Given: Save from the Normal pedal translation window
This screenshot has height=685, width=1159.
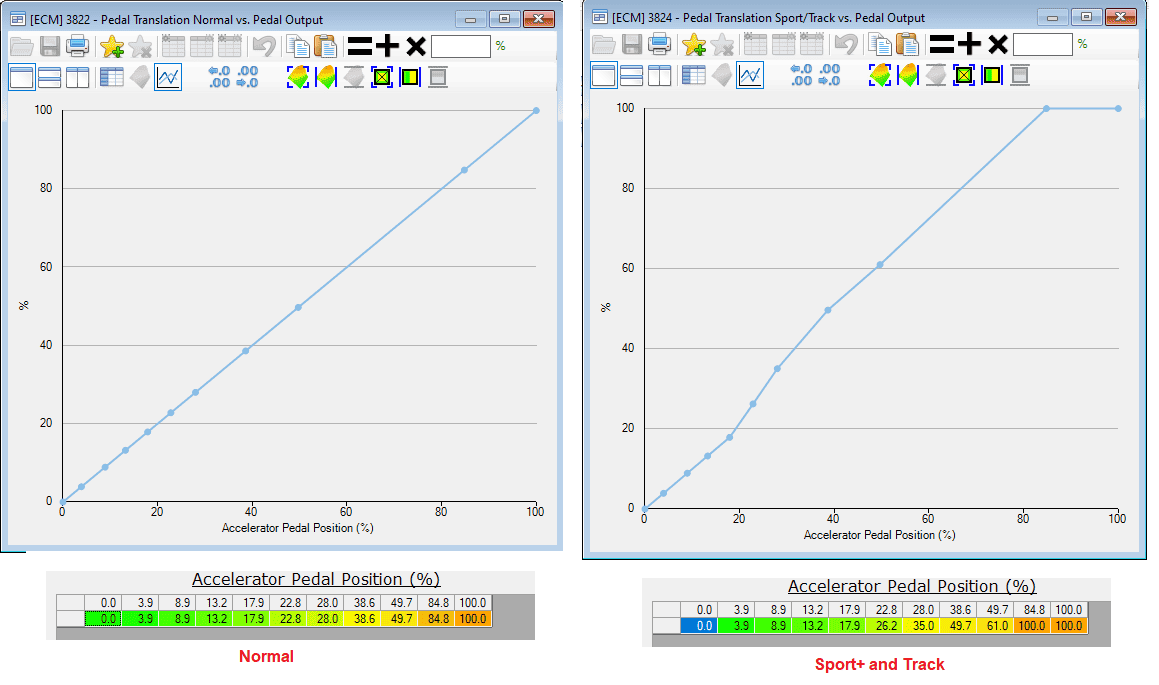Looking at the screenshot, I should pyautogui.click(x=50, y=47).
